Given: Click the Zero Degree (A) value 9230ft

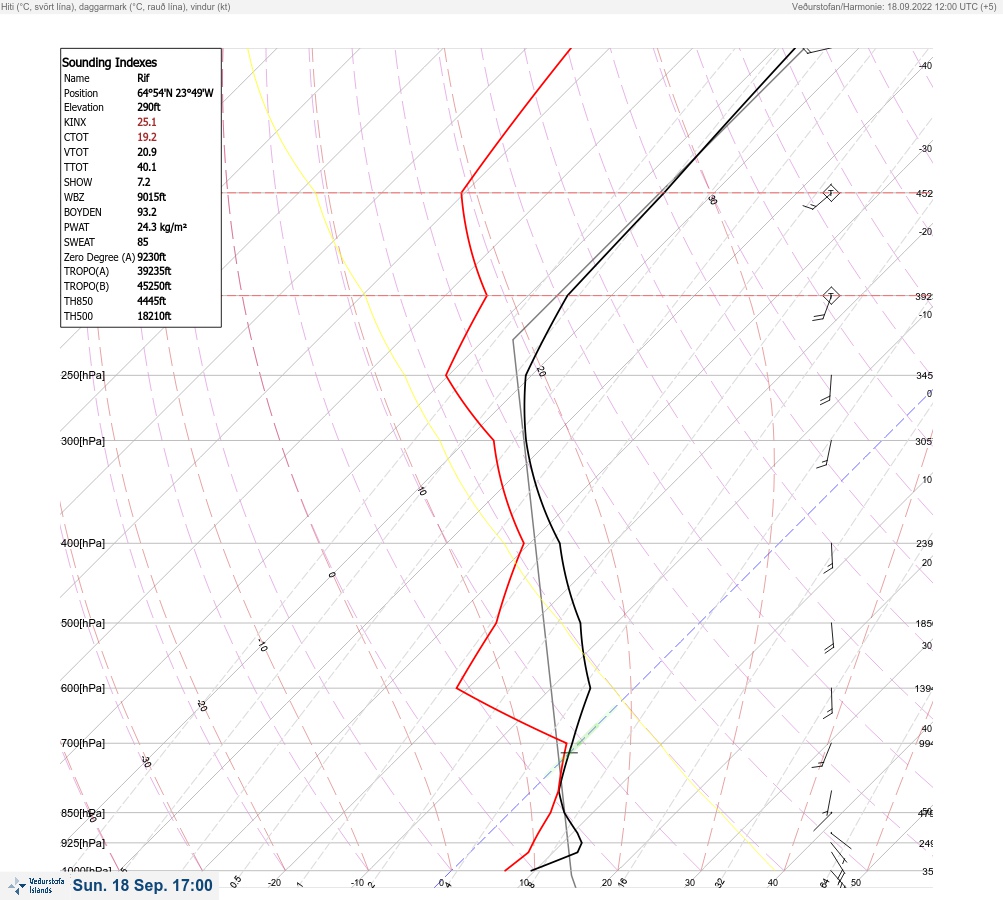Looking at the screenshot, I should [x=152, y=257].
